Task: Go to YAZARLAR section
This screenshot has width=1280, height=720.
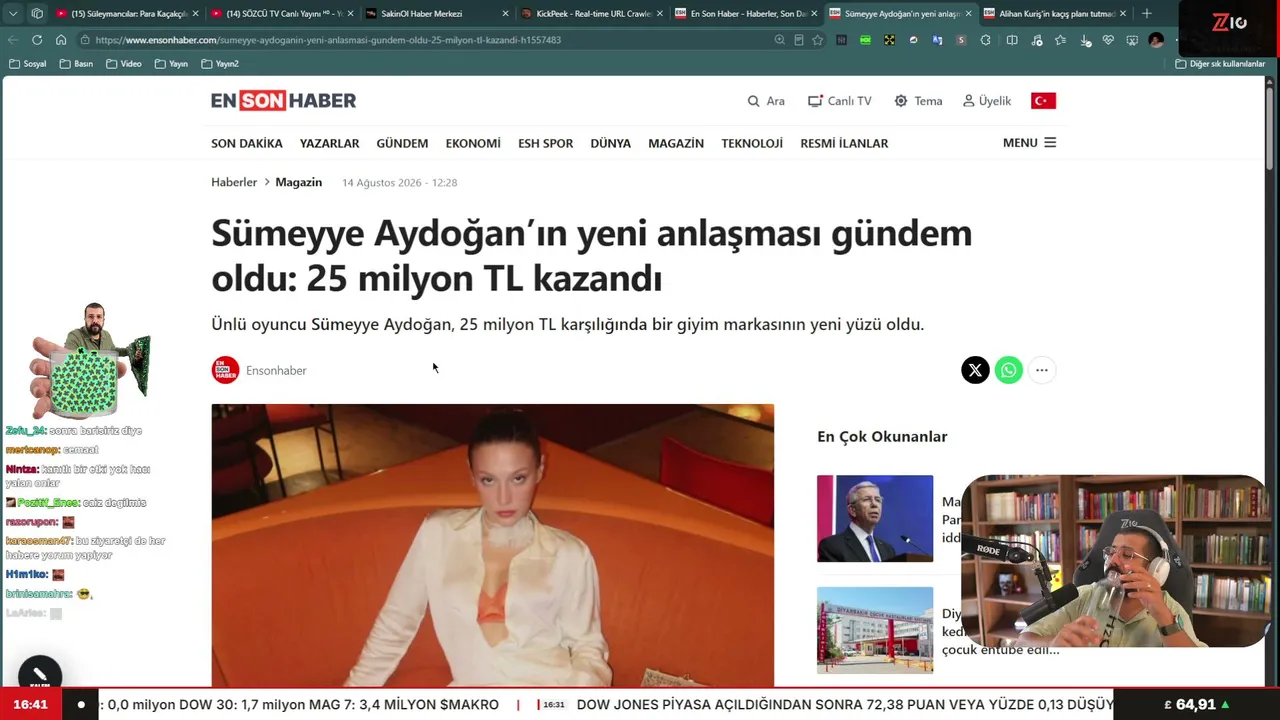Action: tap(329, 143)
